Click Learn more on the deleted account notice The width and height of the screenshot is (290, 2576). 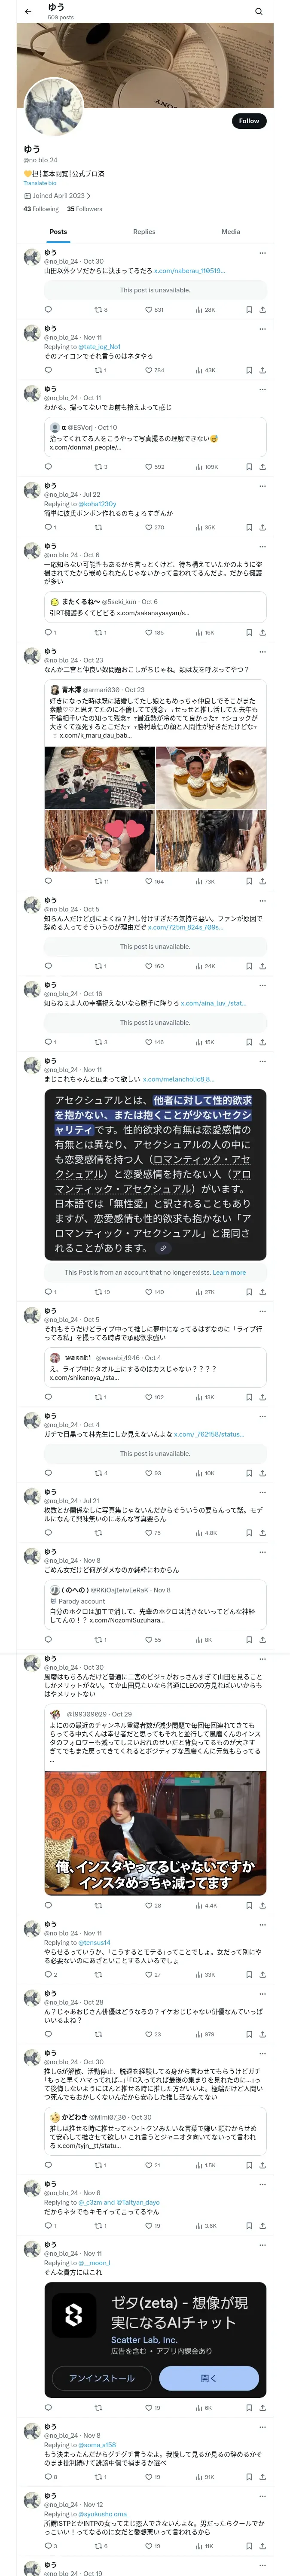[229, 1272]
